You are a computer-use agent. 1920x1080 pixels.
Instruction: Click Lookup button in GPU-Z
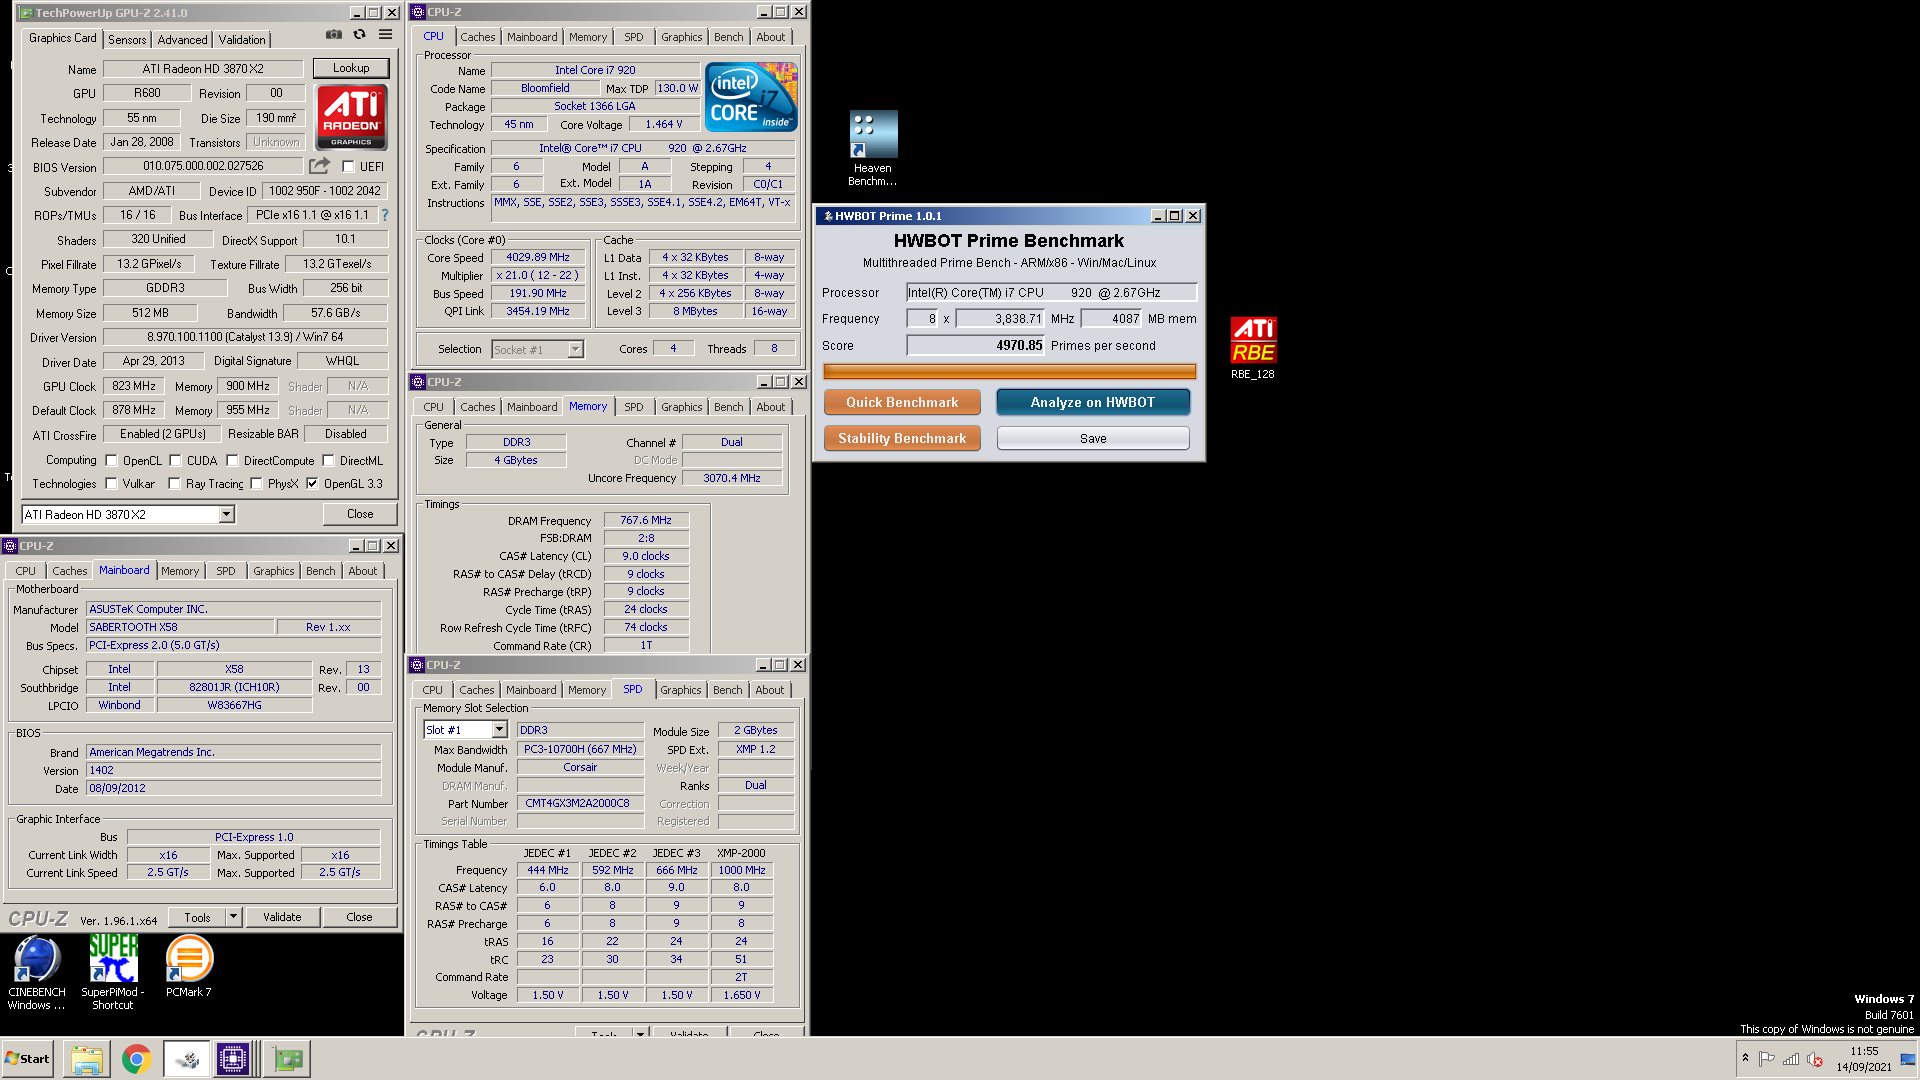click(351, 68)
